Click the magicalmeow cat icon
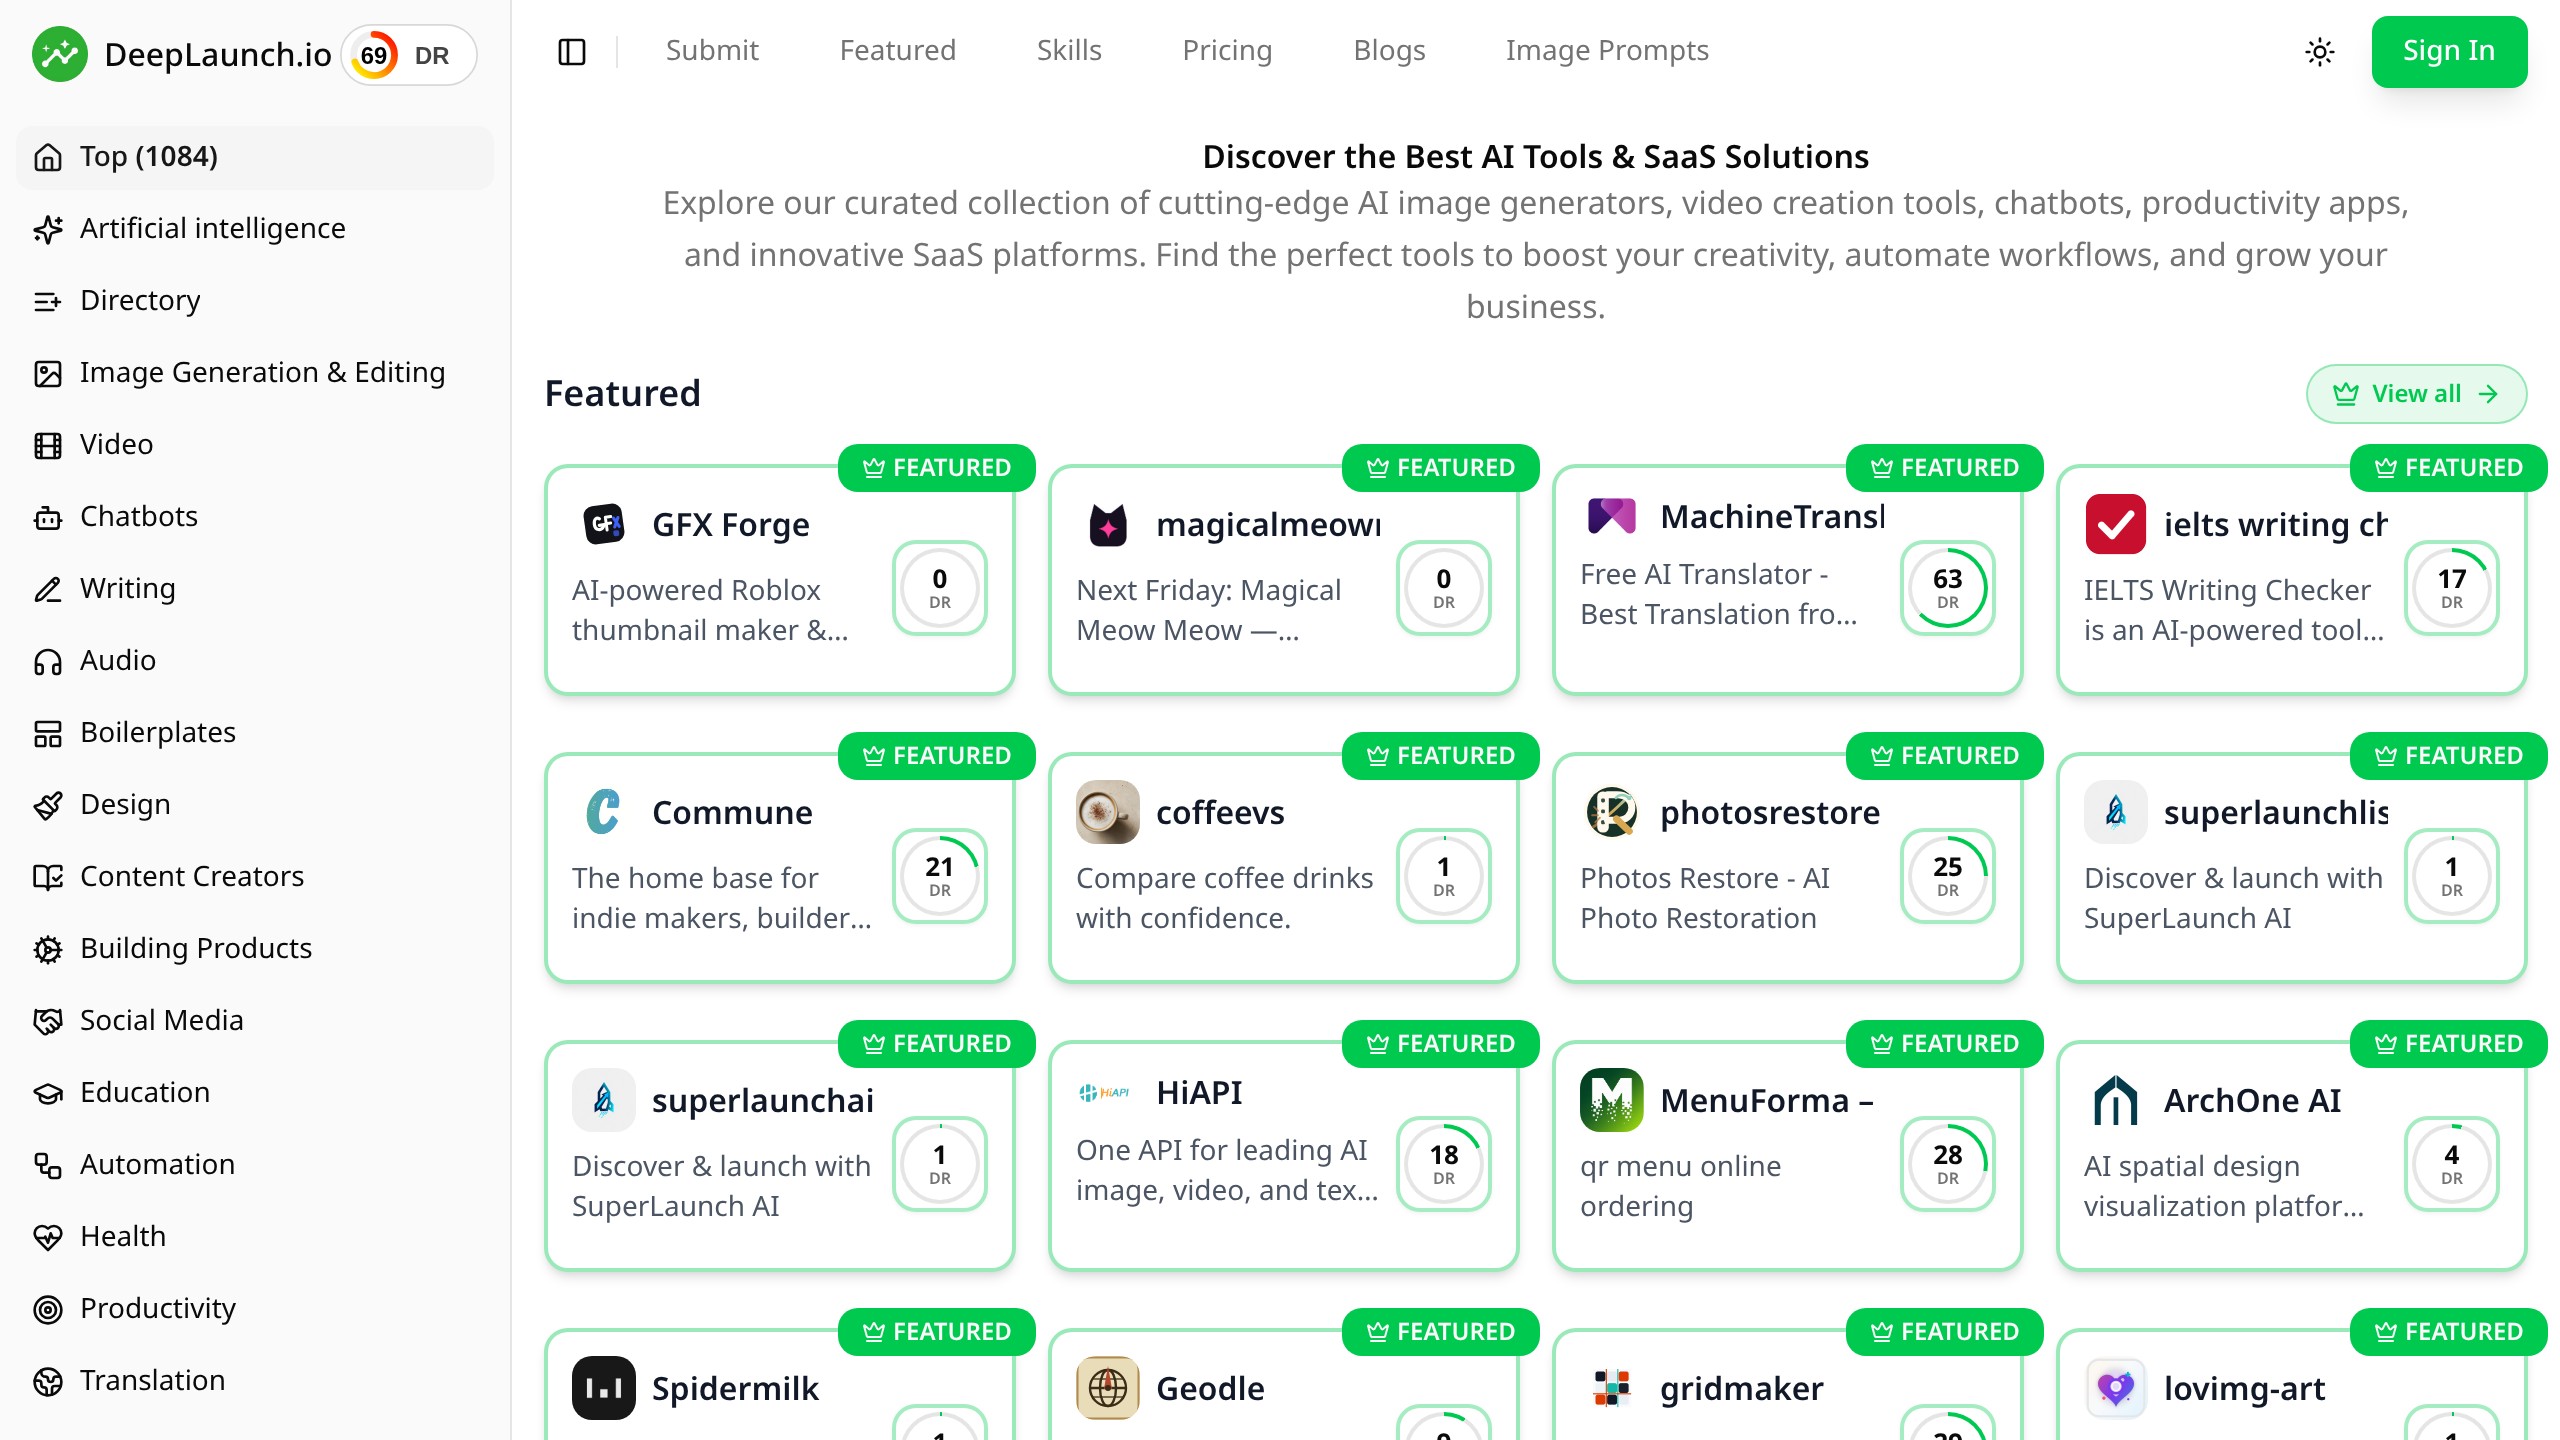This screenshot has height=1440, width=2560. pyautogui.click(x=1108, y=524)
